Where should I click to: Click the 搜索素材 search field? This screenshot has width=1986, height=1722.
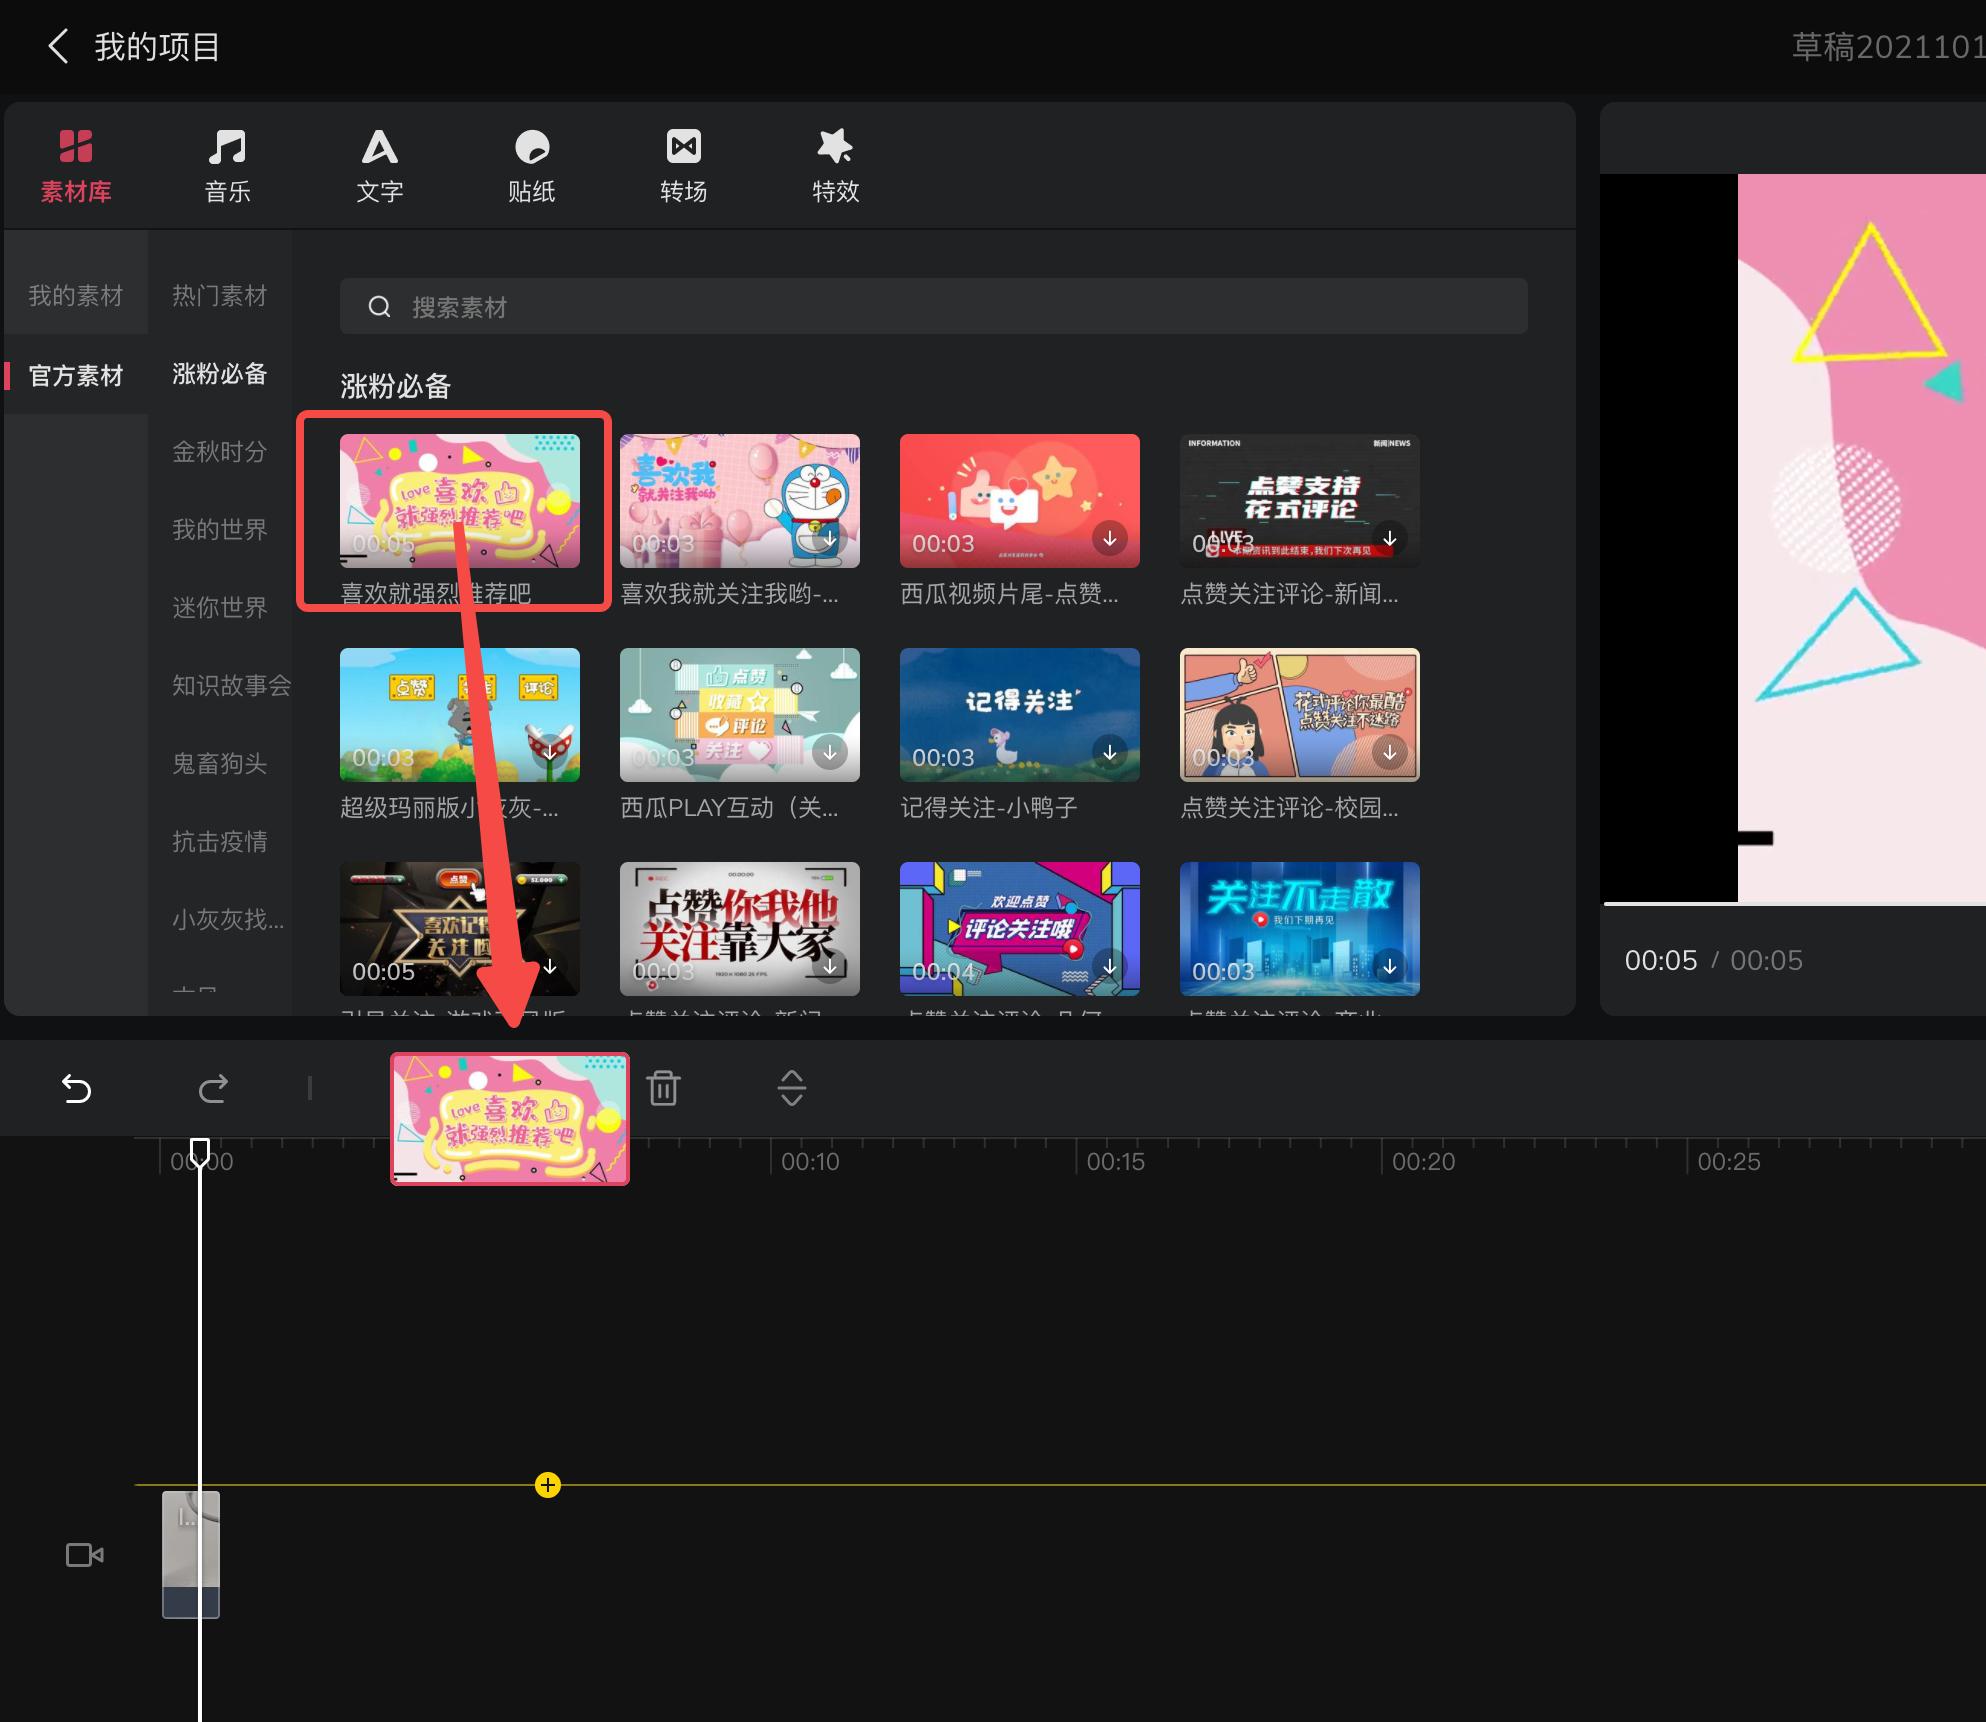coord(932,306)
